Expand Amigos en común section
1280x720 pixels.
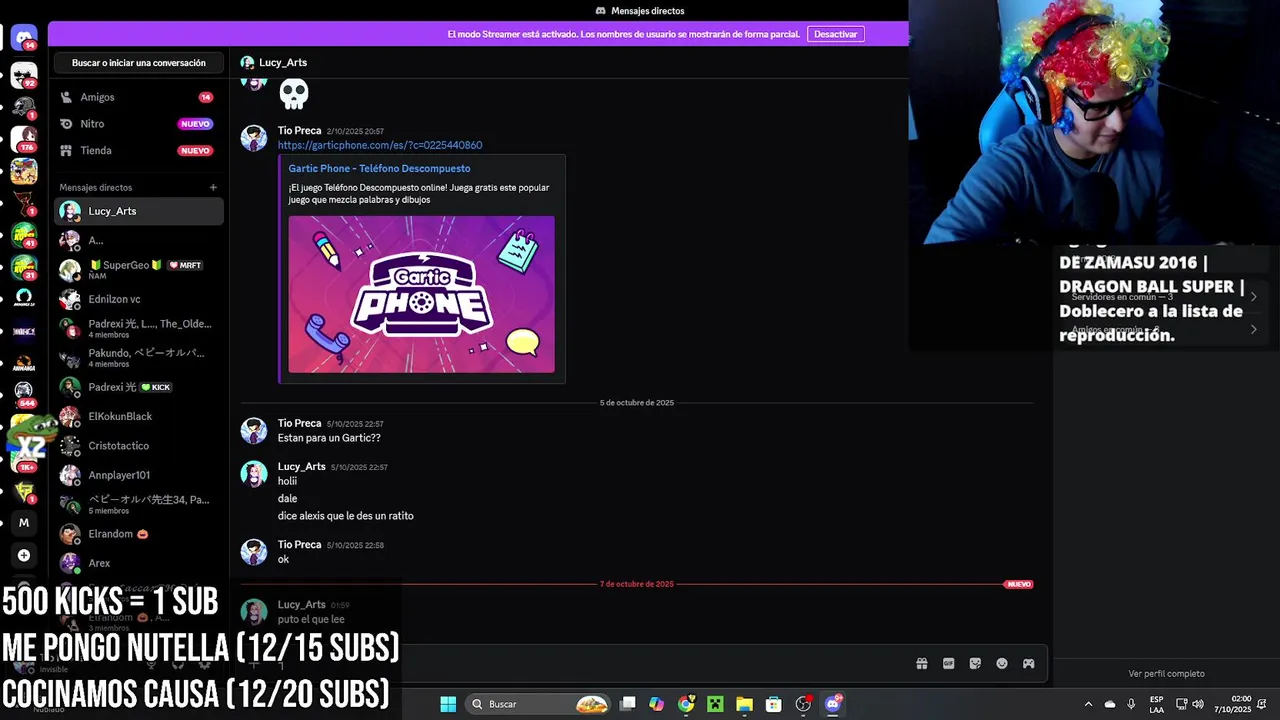coord(1165,329)
